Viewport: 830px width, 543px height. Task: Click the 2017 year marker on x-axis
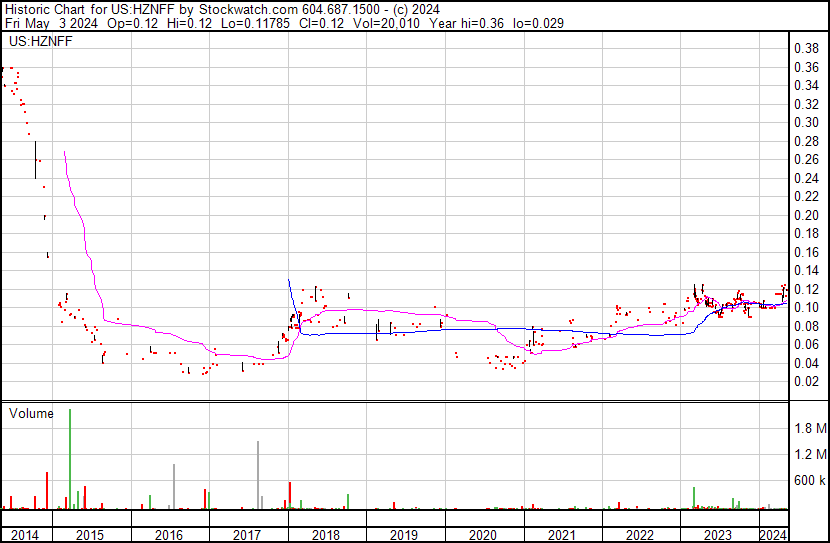click(248, 535)
